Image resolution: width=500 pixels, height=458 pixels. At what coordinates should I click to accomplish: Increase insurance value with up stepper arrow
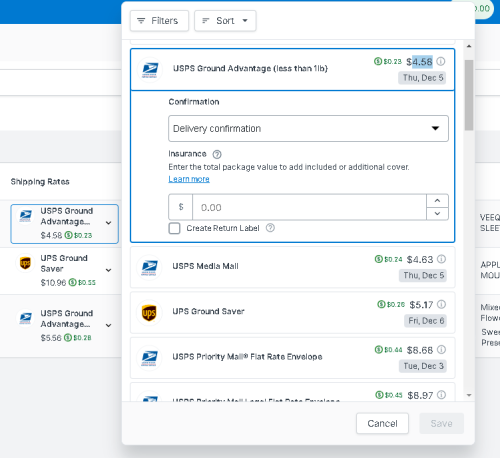[x=437, y=201]
